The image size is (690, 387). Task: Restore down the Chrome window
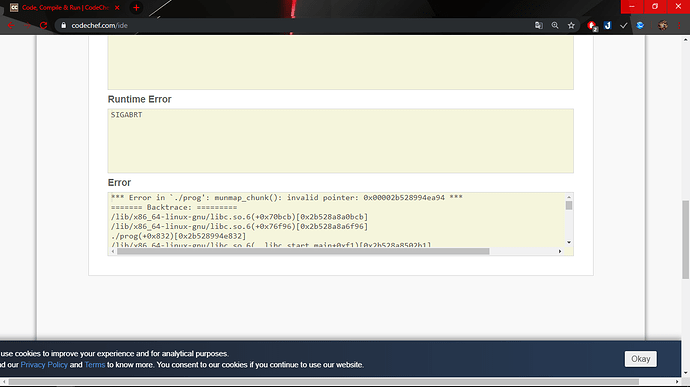(655, 7)
